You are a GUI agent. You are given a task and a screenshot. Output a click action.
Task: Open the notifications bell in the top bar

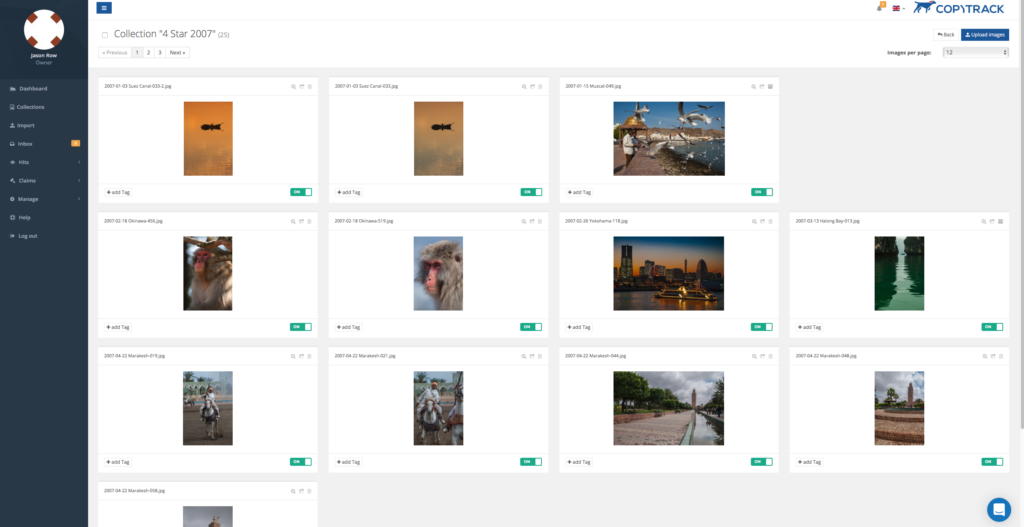click(880, 8)
